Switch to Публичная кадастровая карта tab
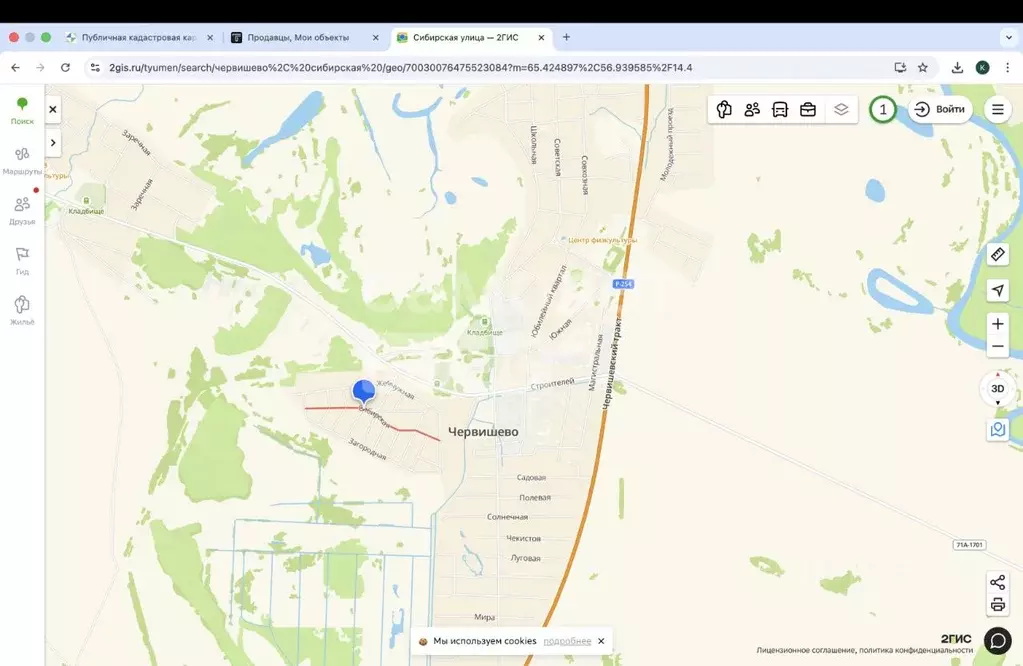The width and height of the screenshot is (1023, 666). coord(136,37)
